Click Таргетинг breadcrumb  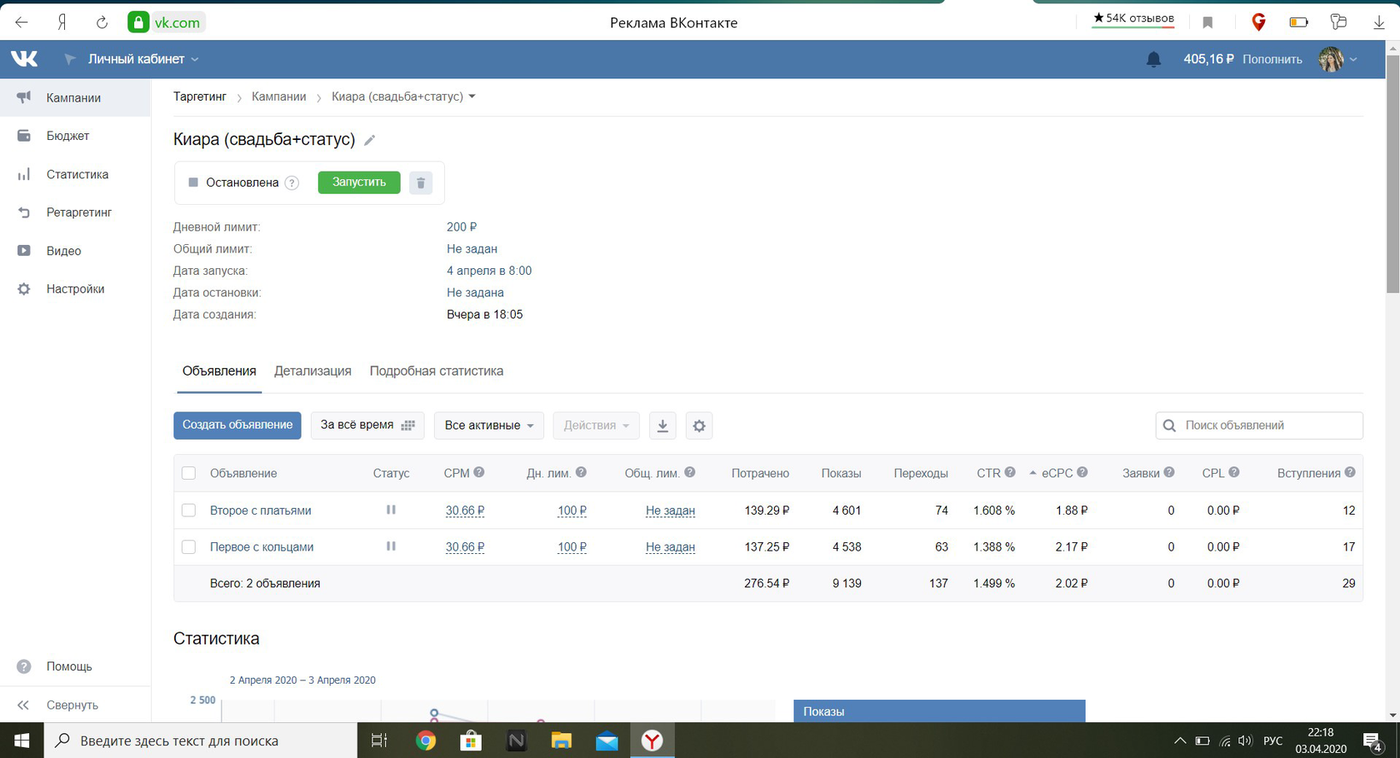tap(200, 97)
